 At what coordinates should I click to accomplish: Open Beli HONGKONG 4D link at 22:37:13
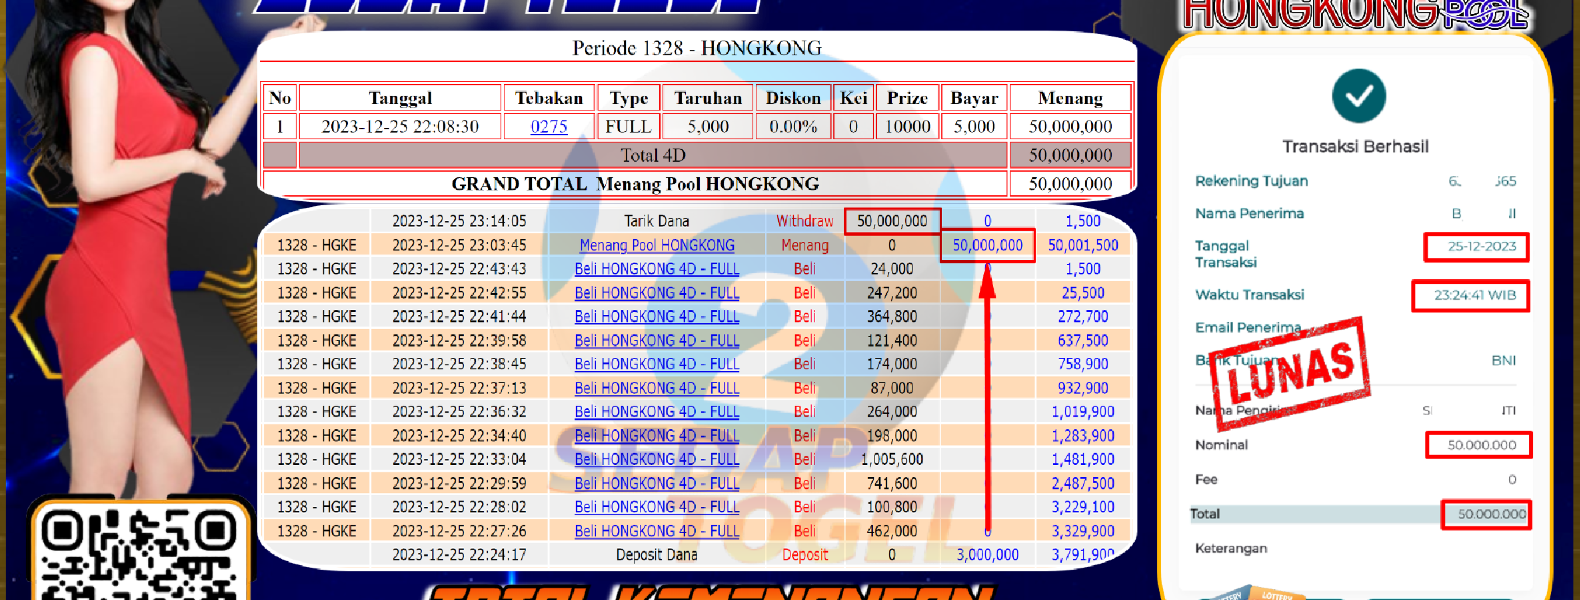pos(657,388)
